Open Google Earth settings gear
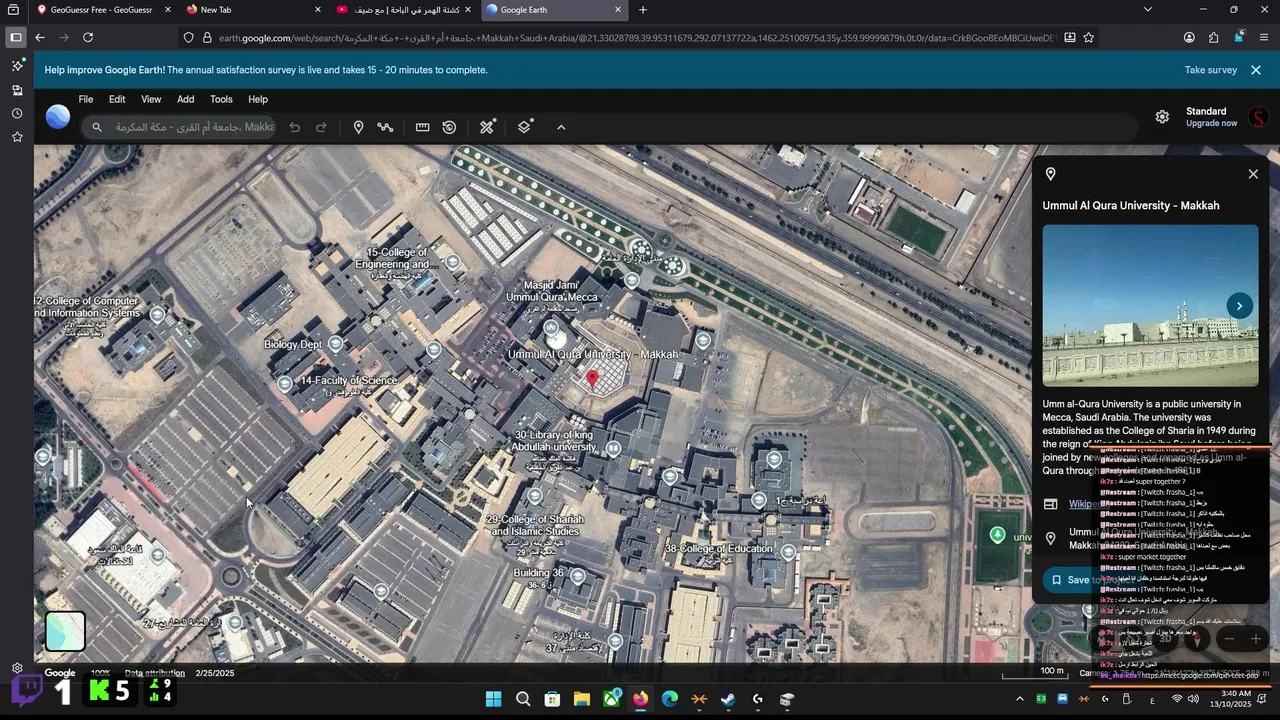Viewport: 1280px width, 720px height. click(1162, 117)
